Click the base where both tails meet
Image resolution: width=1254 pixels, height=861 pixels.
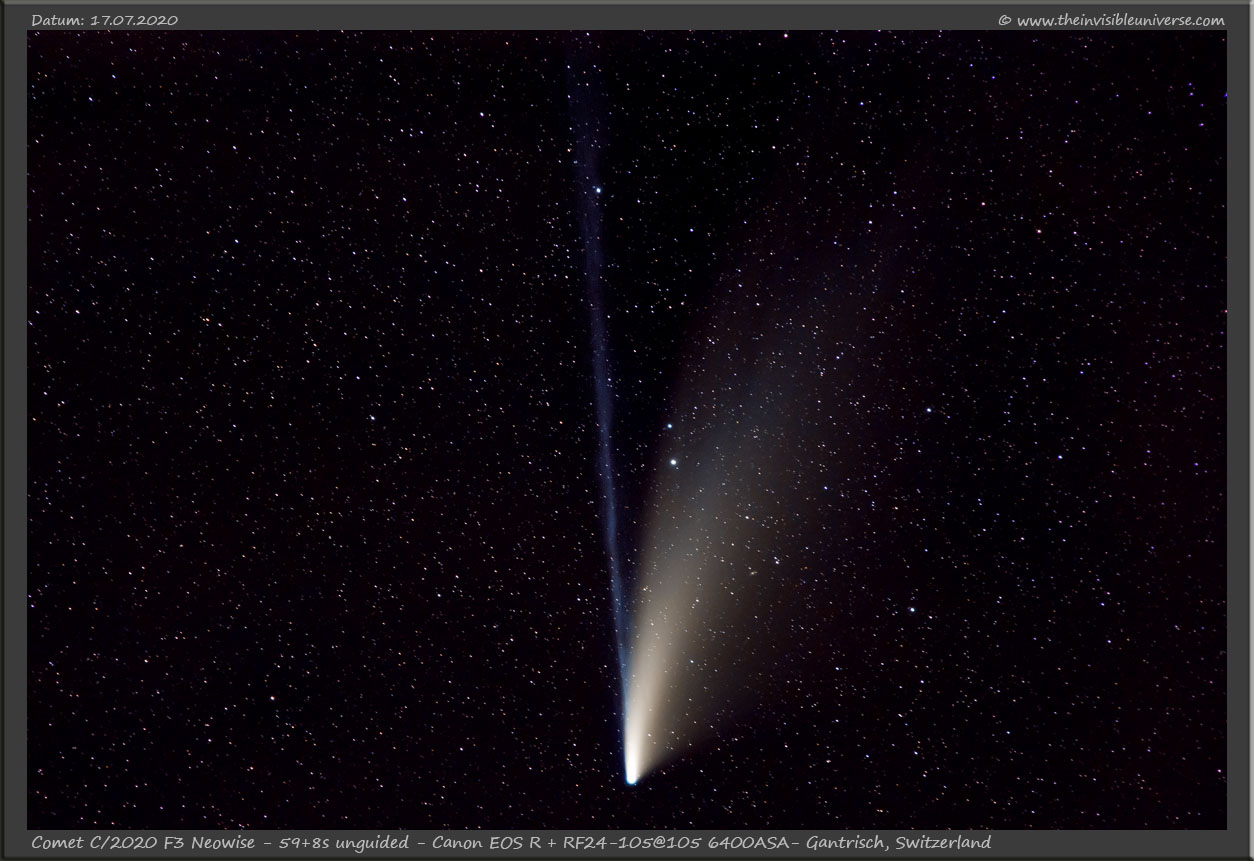pyautogui.click(x=629, y=740)
